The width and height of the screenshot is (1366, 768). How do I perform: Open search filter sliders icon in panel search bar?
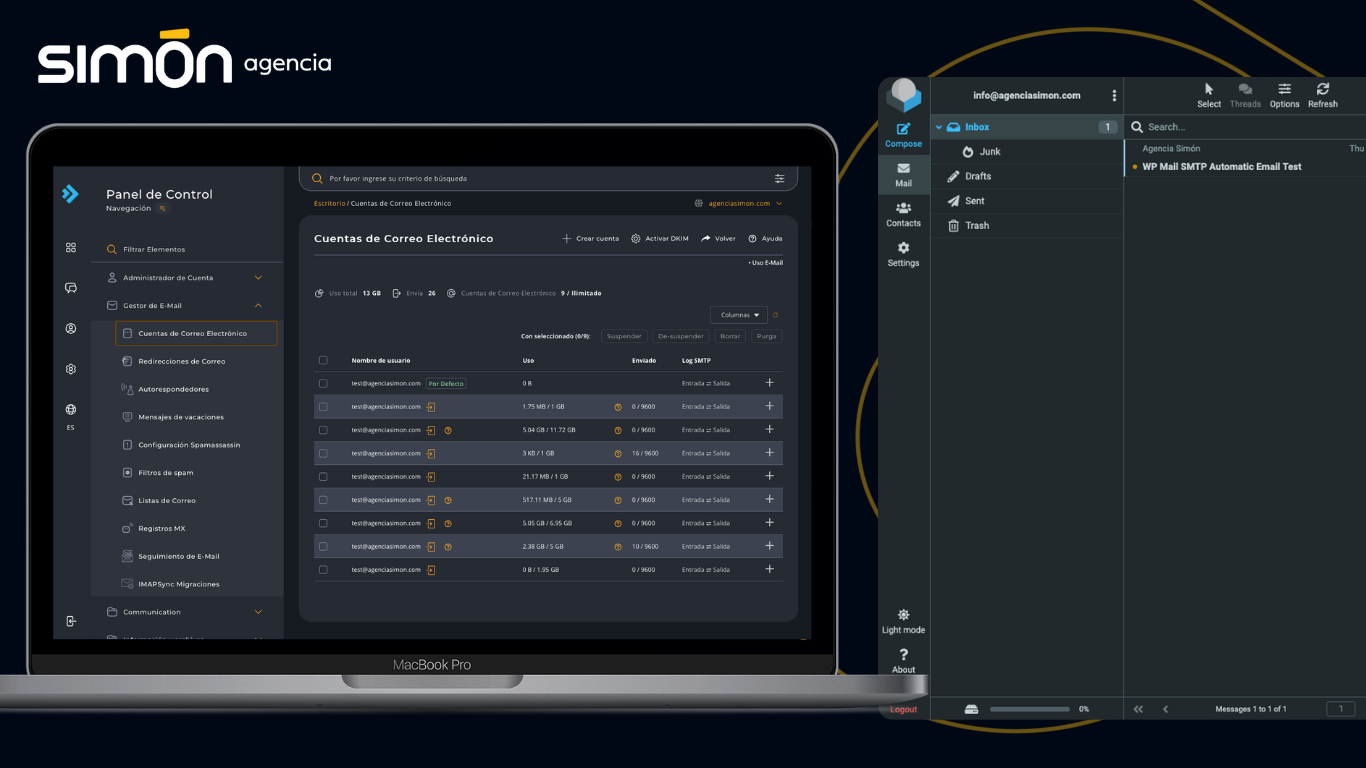(779, 178)
